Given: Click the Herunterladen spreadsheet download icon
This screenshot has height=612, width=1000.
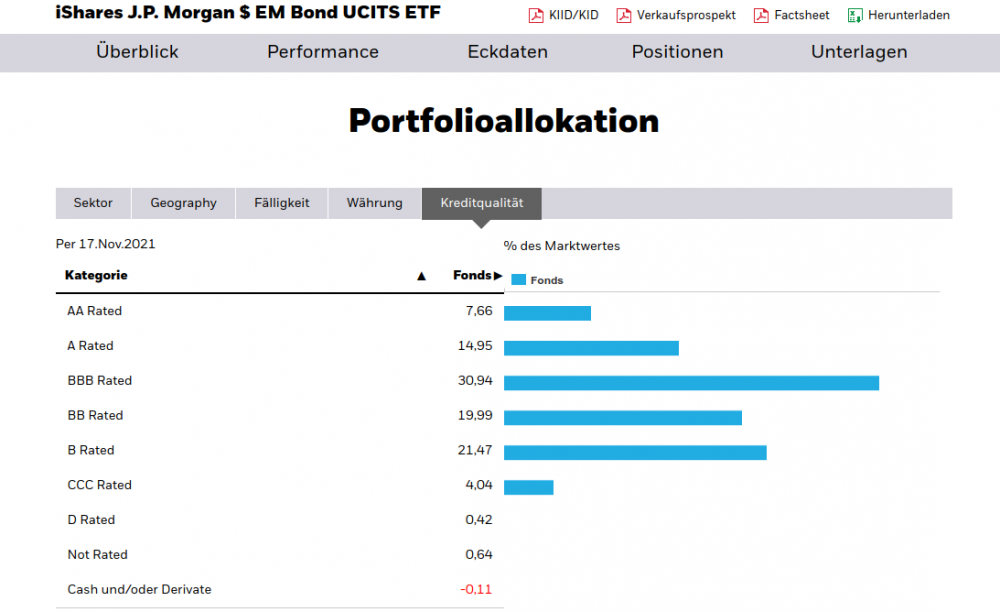Looking at the screenshot, I should (x=855, y=15).
